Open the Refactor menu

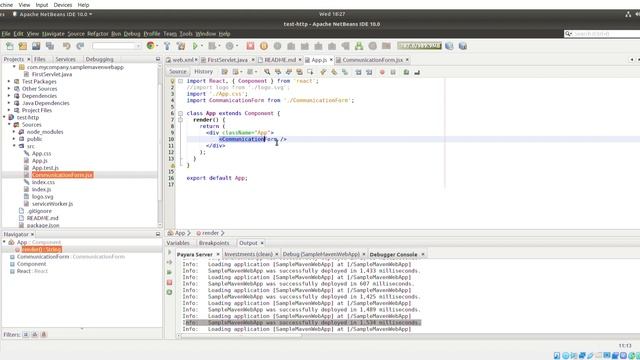pos(98,34)
